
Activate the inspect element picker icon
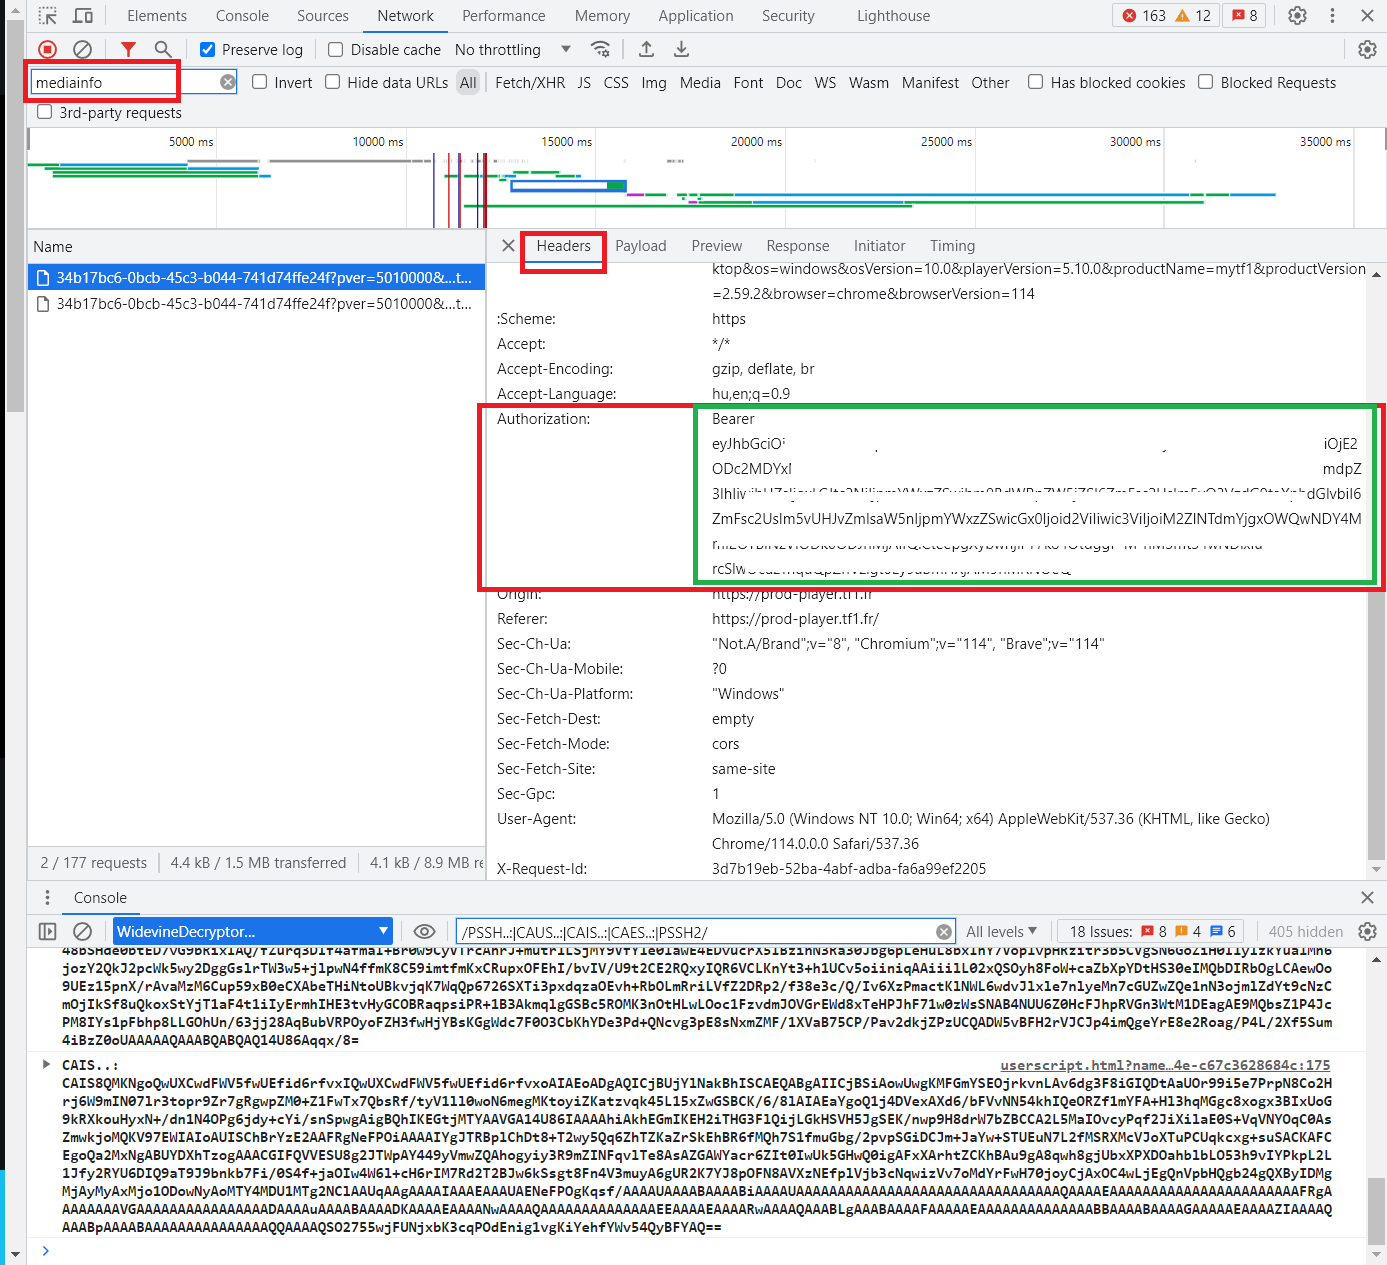point(48,16)
